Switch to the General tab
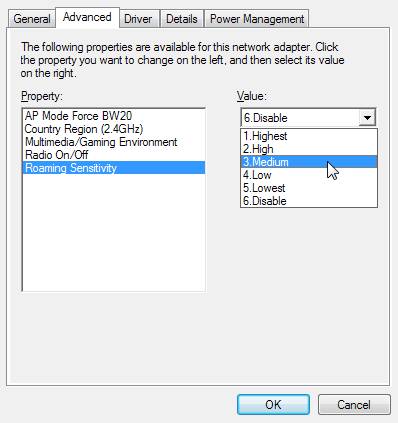 (31, 19)
